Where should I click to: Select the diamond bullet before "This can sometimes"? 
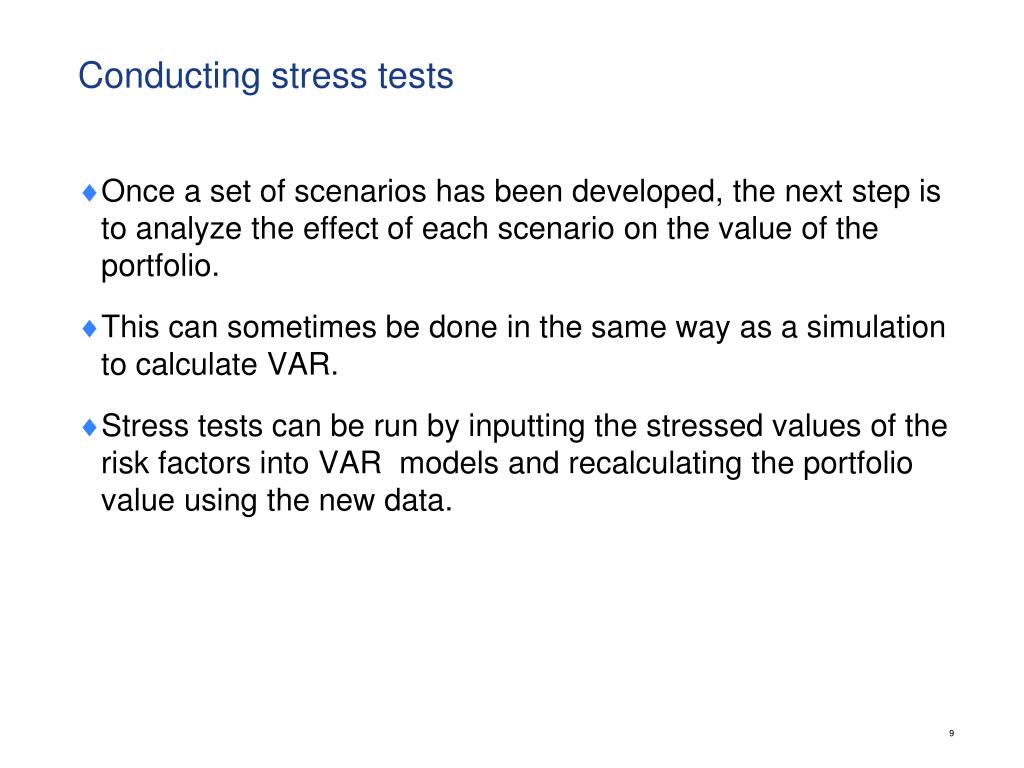tap(90, 328)
